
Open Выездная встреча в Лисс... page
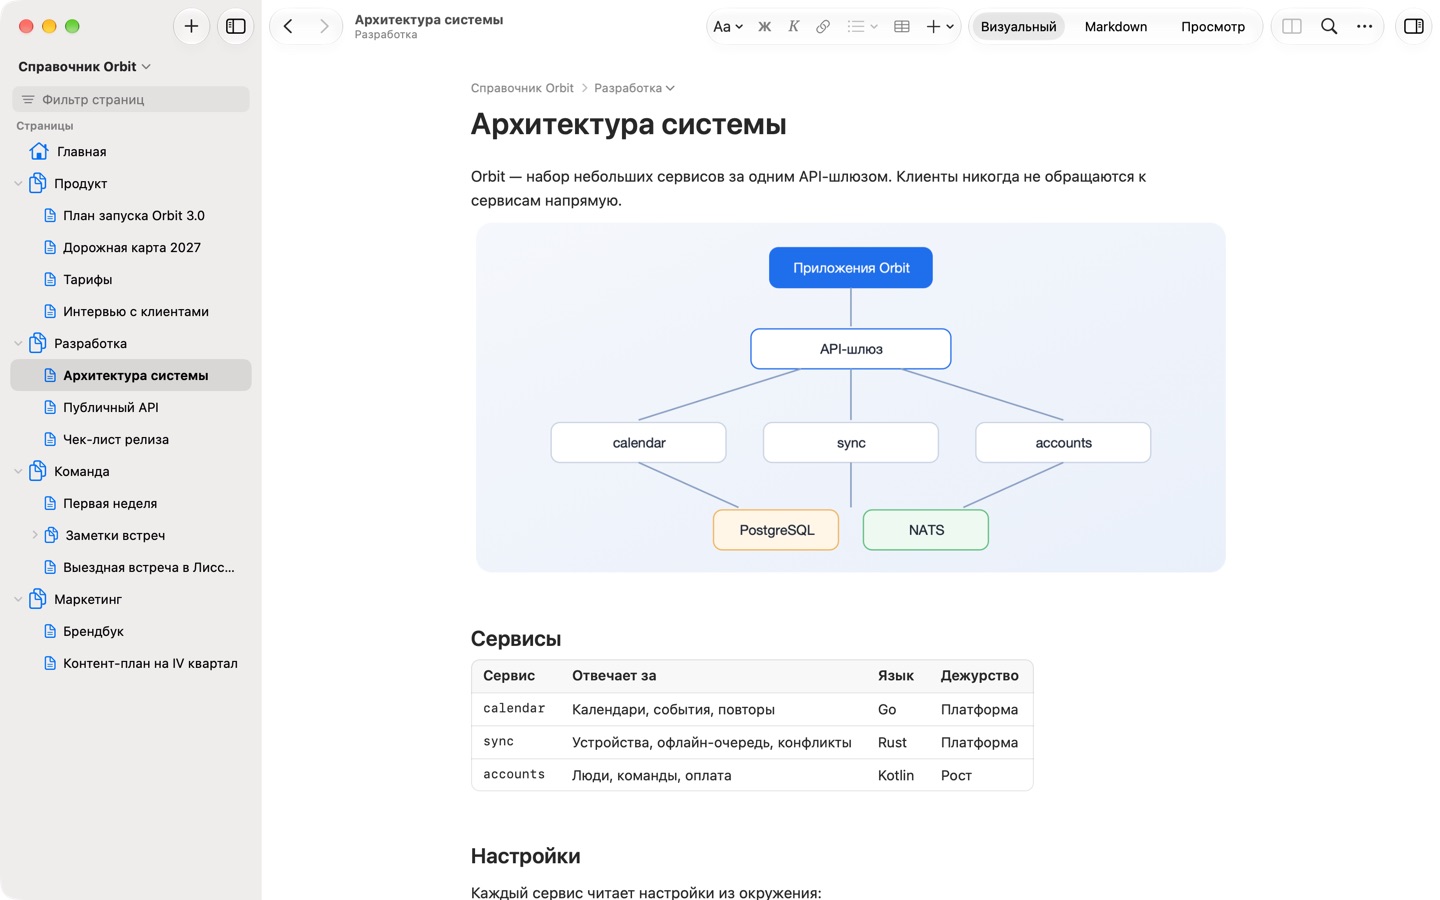131,567
